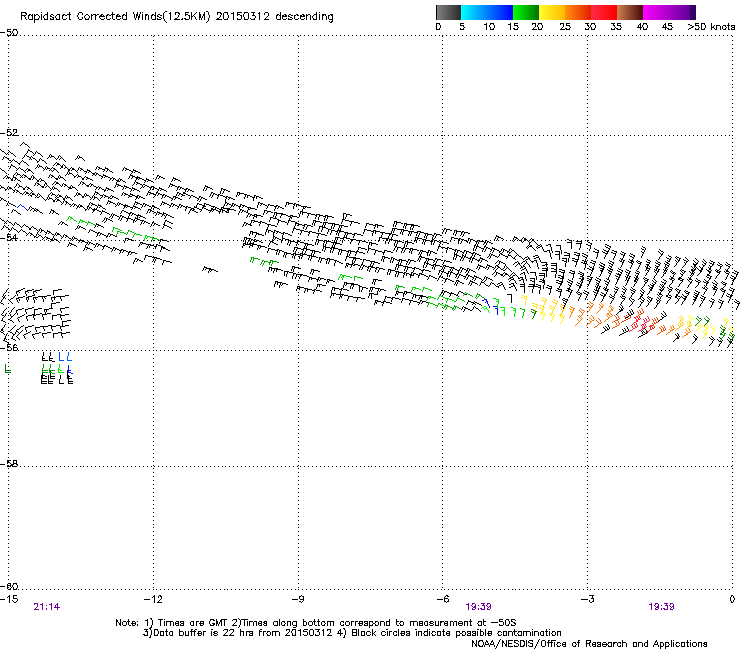
Task: Click the '-60' latitude axis label
Action: (9, 586)
